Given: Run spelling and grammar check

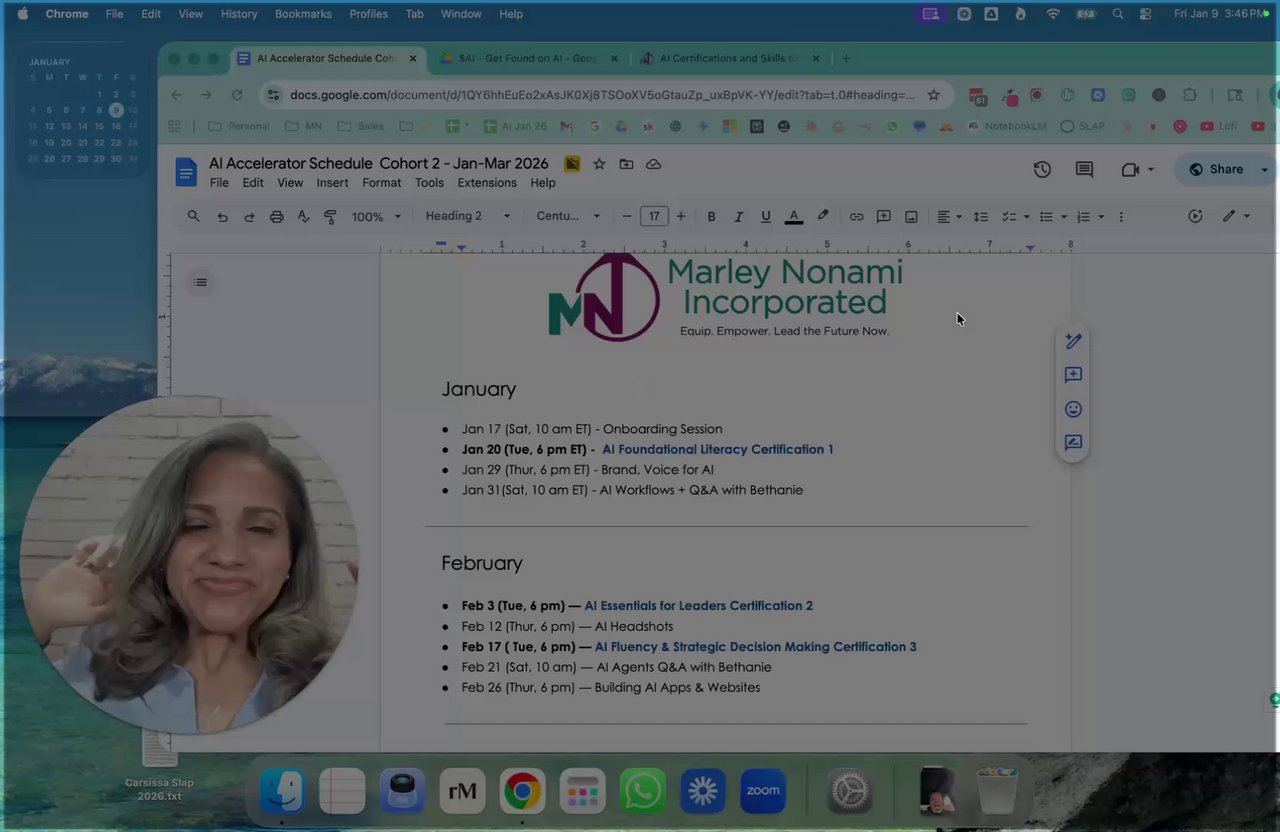Looking at the screenshot, I should coord(303,216).
